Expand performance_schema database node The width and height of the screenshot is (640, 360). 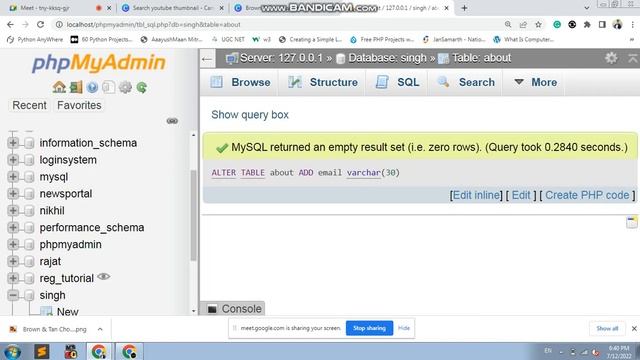(13, 227)
